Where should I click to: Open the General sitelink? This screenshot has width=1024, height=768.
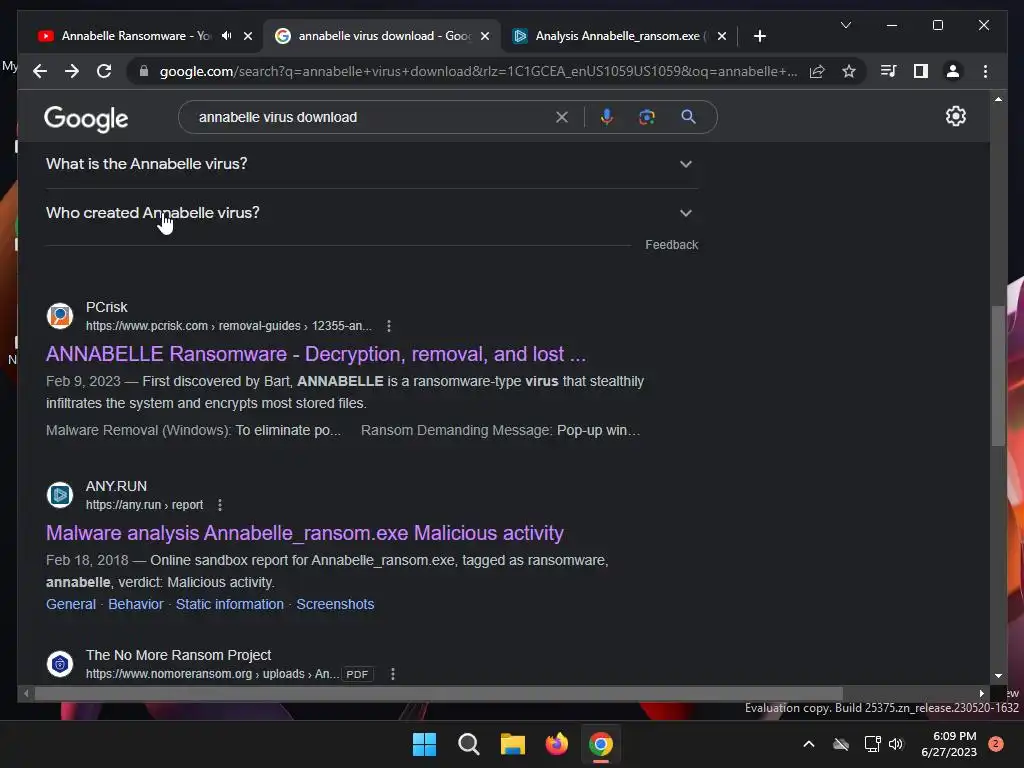coord(71,604)
